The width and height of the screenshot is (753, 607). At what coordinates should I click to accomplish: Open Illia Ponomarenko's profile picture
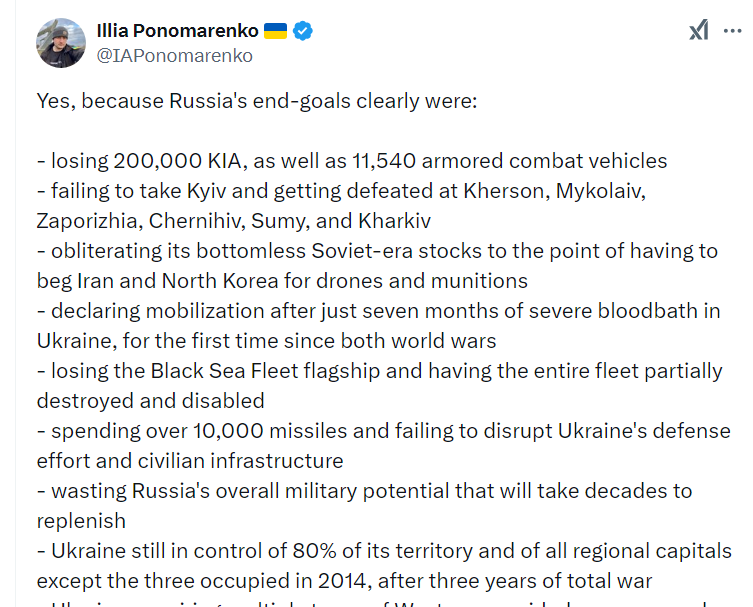click(x=61, y=43)
